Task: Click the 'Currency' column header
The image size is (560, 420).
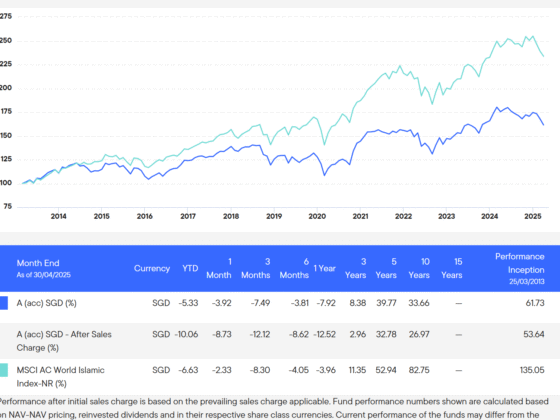Action: click(152, 269)
